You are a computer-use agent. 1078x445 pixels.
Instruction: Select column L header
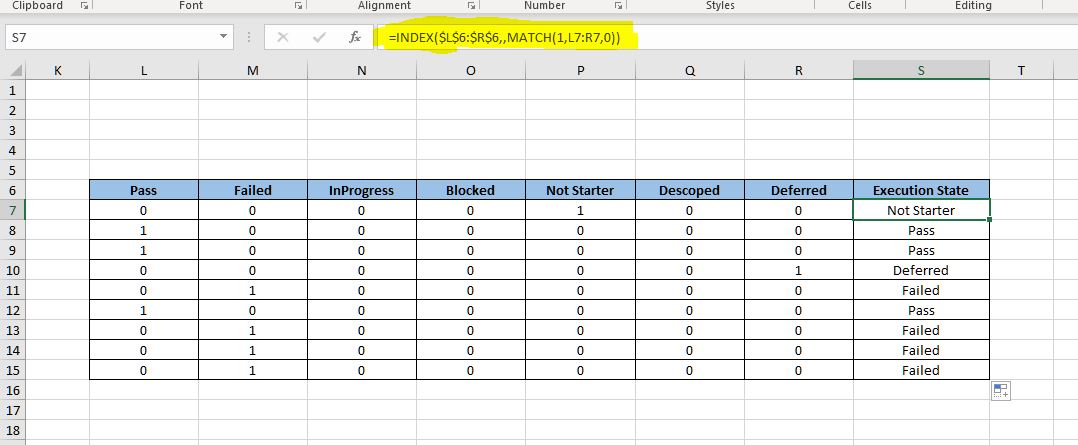pyautogui.click(x=144, y=70)
